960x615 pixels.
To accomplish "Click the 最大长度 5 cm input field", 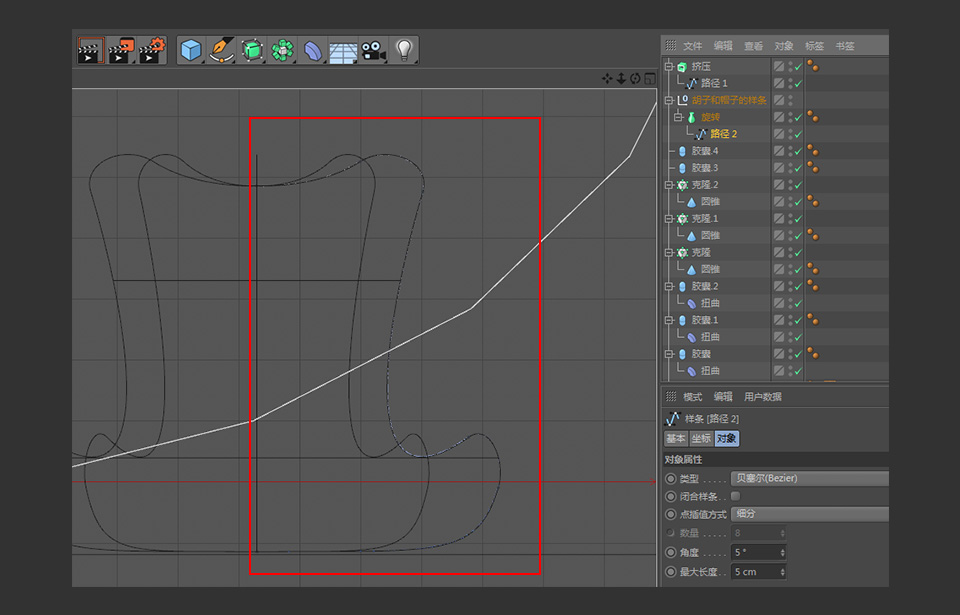I will (756, 571).
